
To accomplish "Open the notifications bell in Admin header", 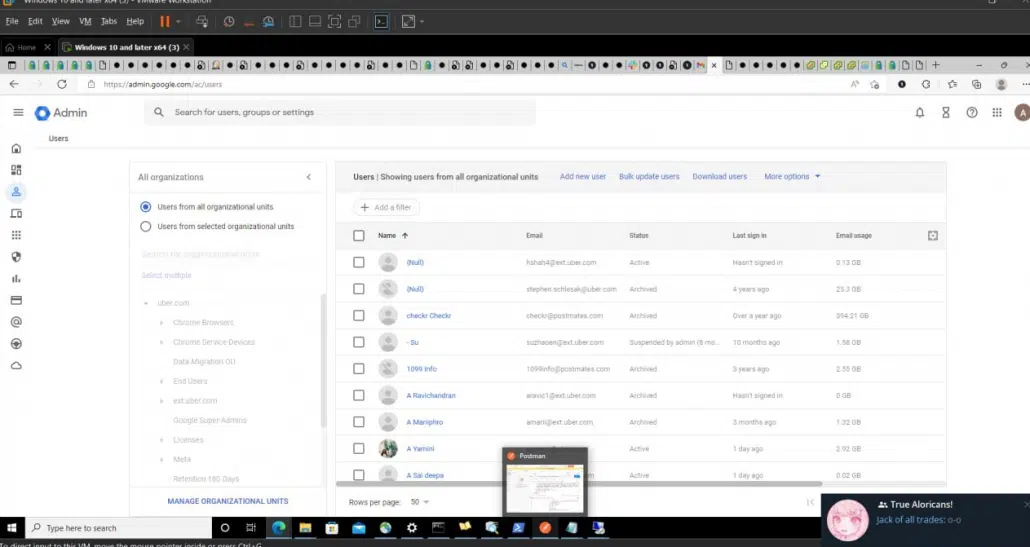I will pos(920,112).
